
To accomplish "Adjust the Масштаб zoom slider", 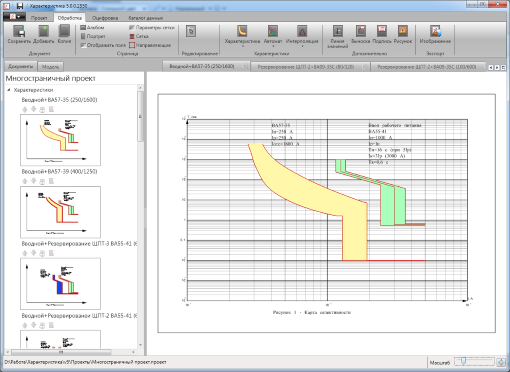I will 474,362.
